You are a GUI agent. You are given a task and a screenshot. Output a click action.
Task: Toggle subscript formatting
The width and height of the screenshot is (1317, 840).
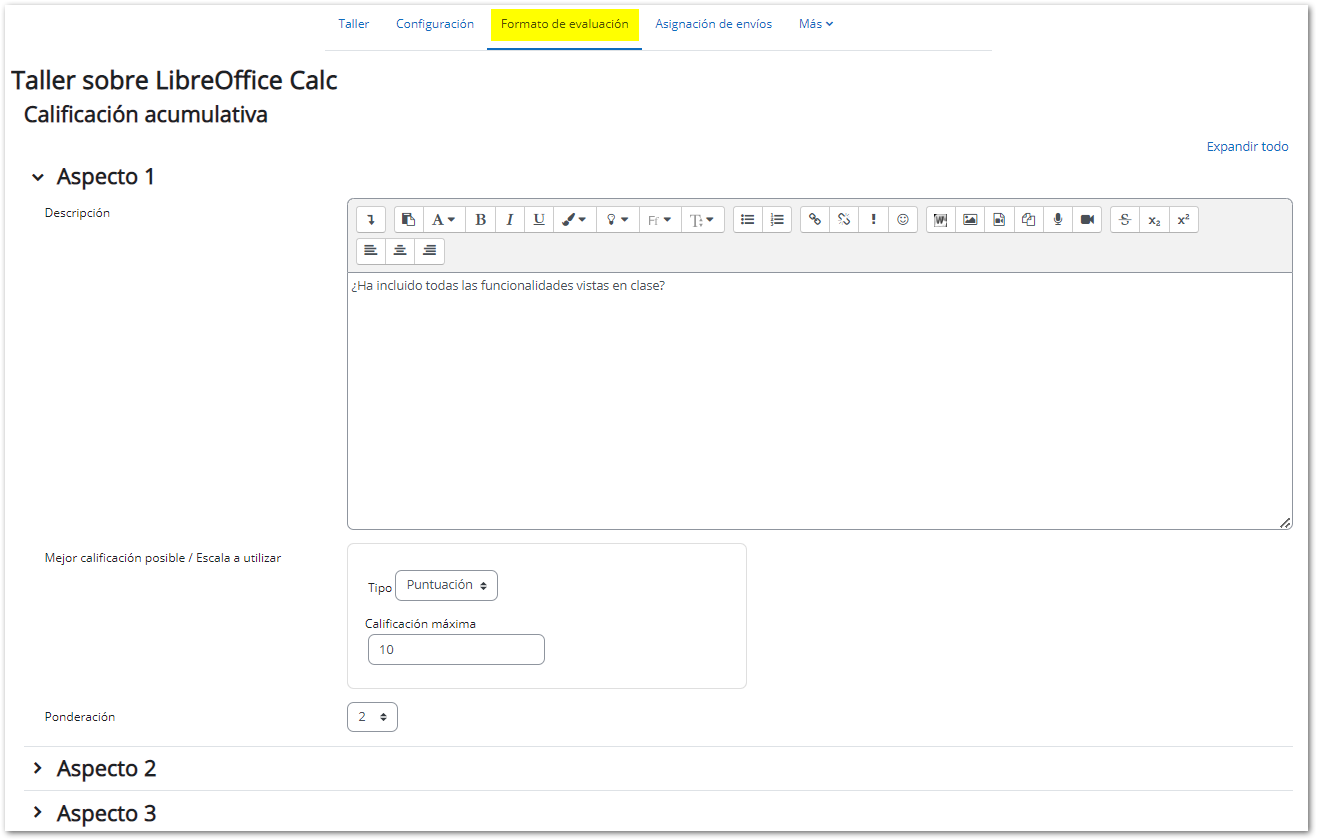1154,220
